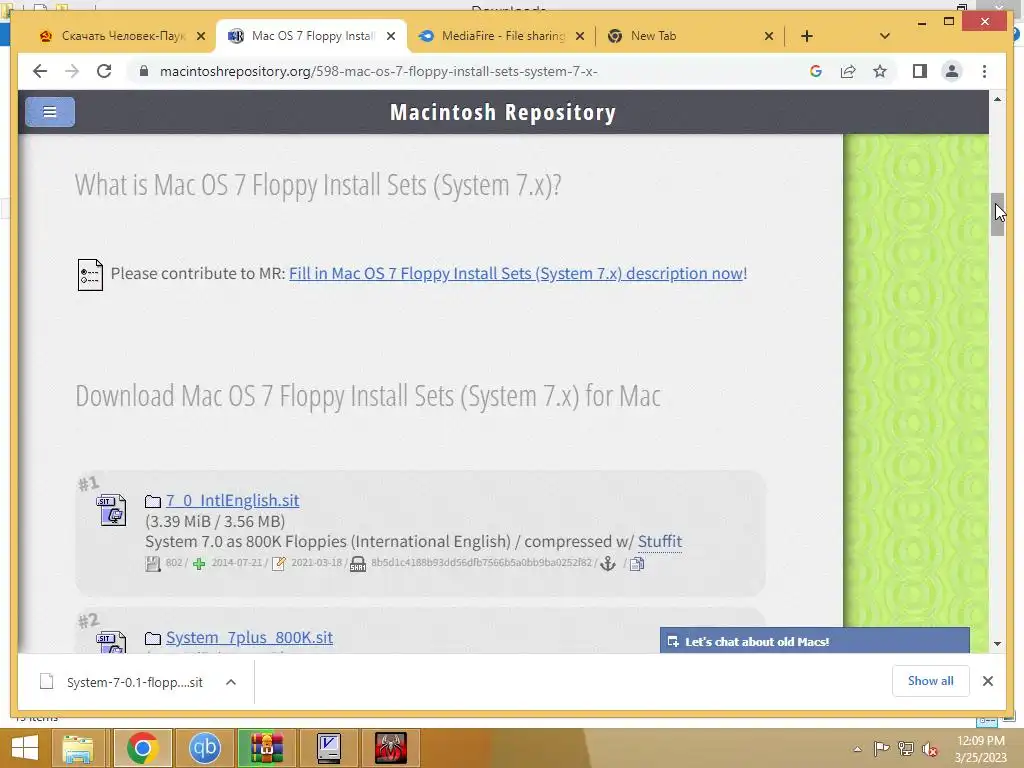This screenshot has height=768, width=1024.
Task: Bookmark this page with star icon
Action: click(880, 71)
